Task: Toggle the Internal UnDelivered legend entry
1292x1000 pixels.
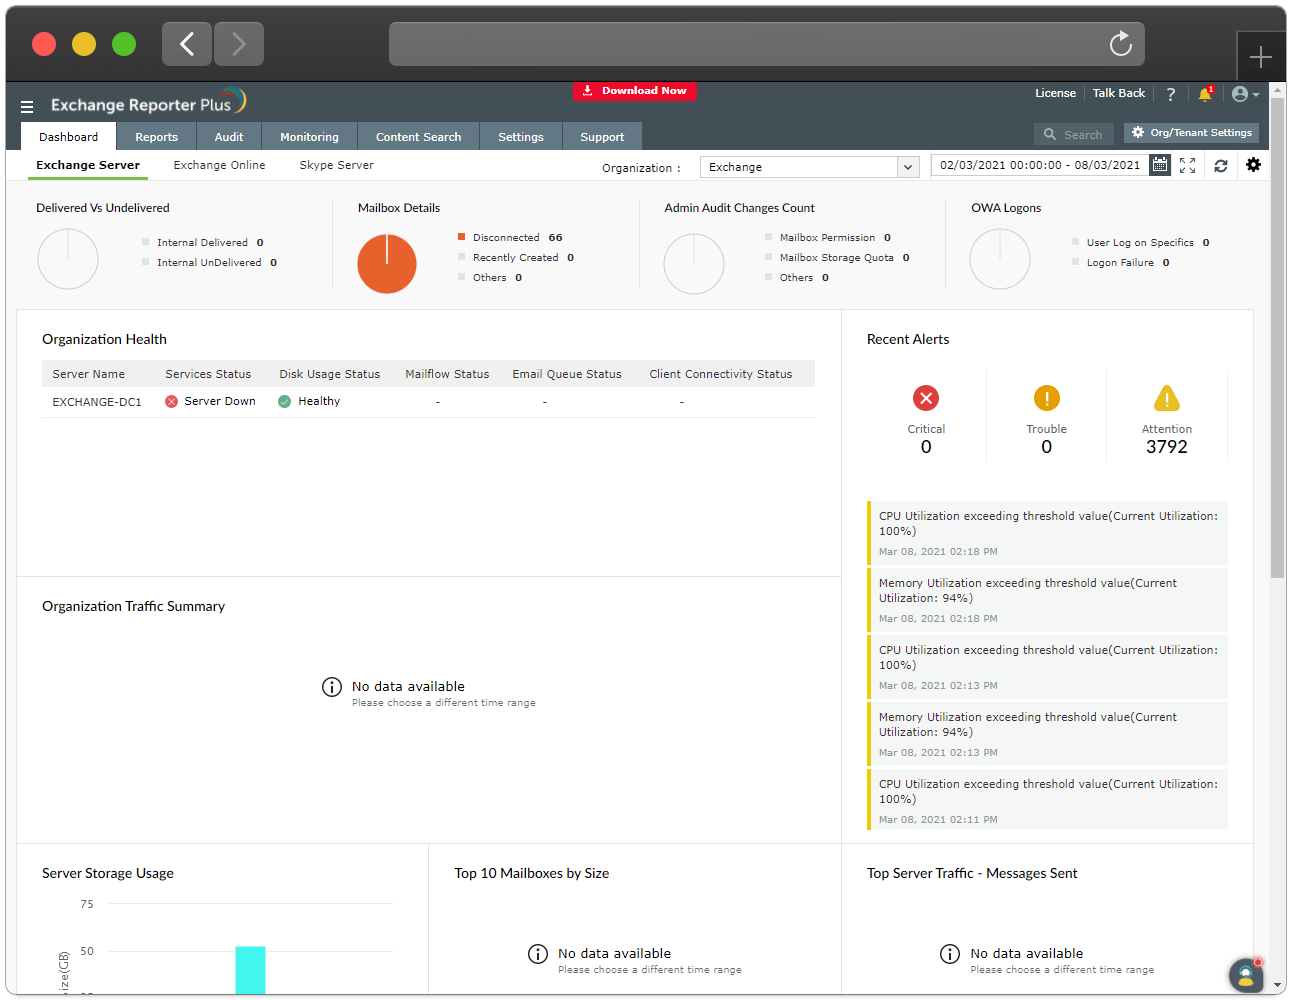Action: pos(210,263)
